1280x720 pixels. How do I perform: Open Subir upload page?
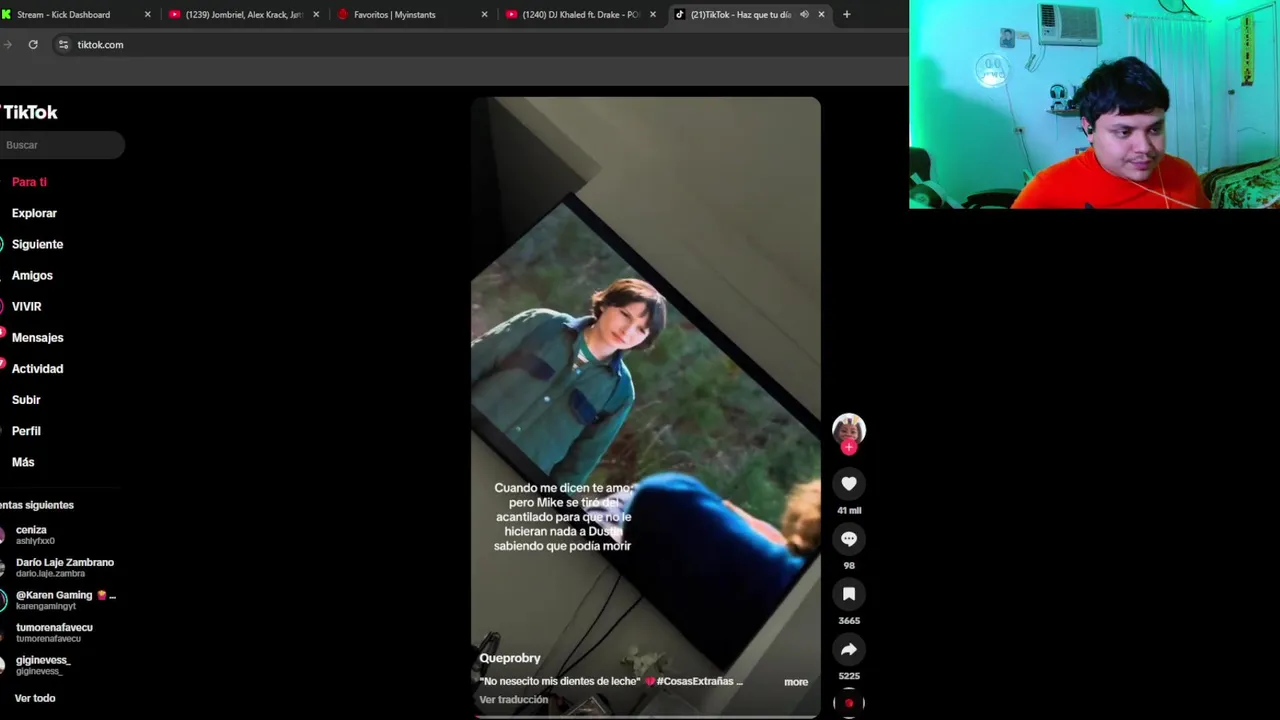(x=26, y=400)
